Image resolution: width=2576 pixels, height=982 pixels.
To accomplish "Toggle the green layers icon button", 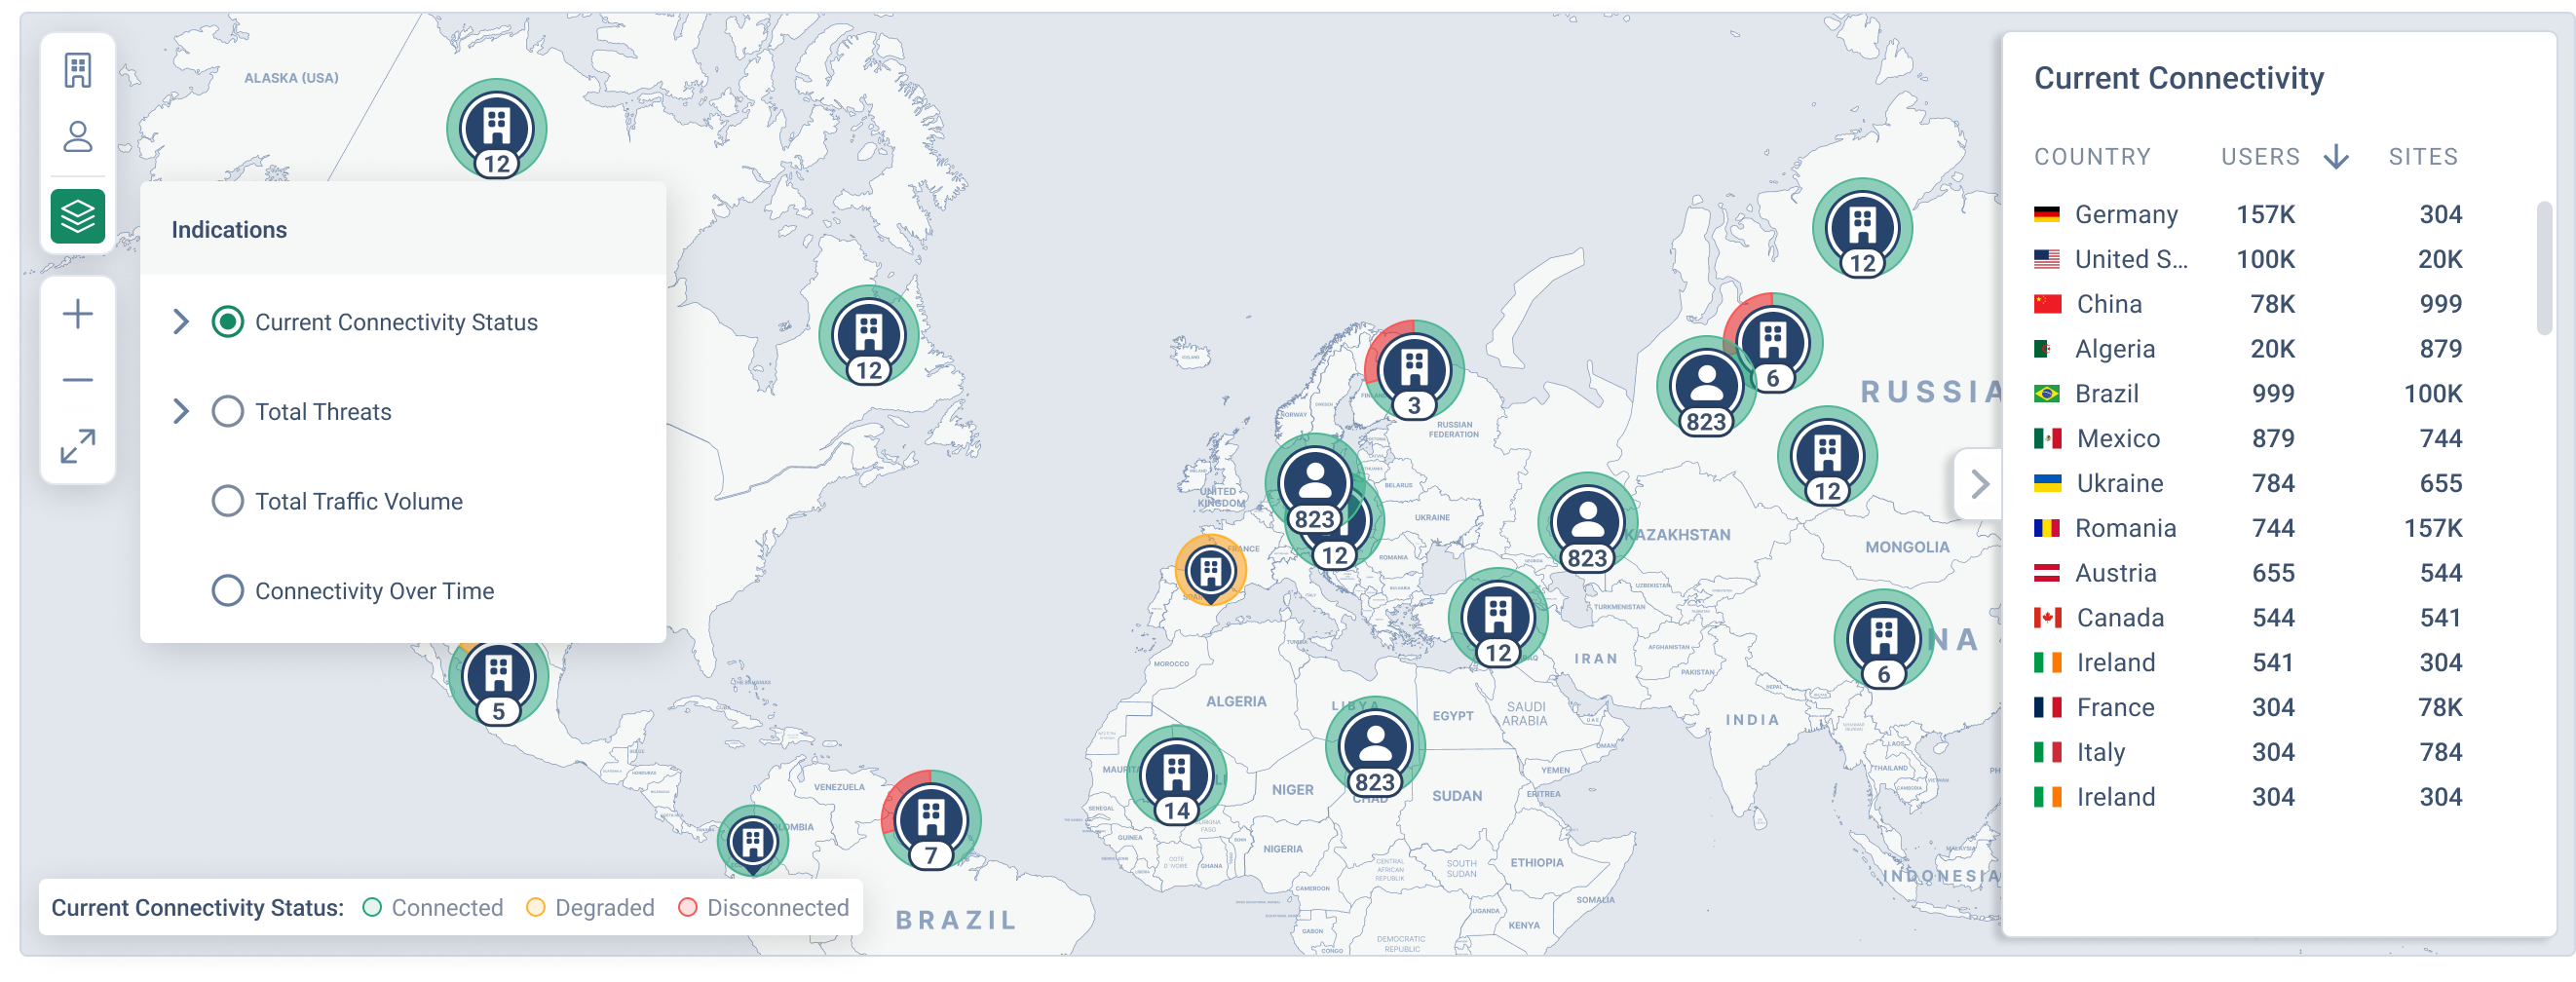I will [x=78, y=215].
